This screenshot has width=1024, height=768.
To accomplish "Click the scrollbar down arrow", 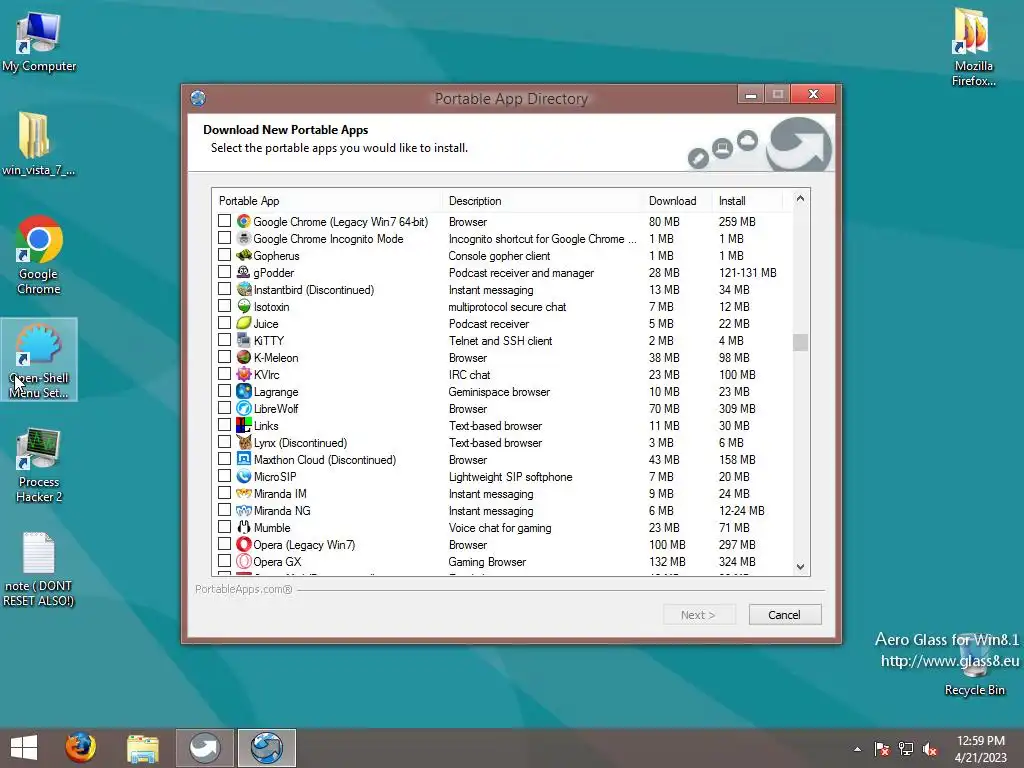I will click(x=800, y=567).
